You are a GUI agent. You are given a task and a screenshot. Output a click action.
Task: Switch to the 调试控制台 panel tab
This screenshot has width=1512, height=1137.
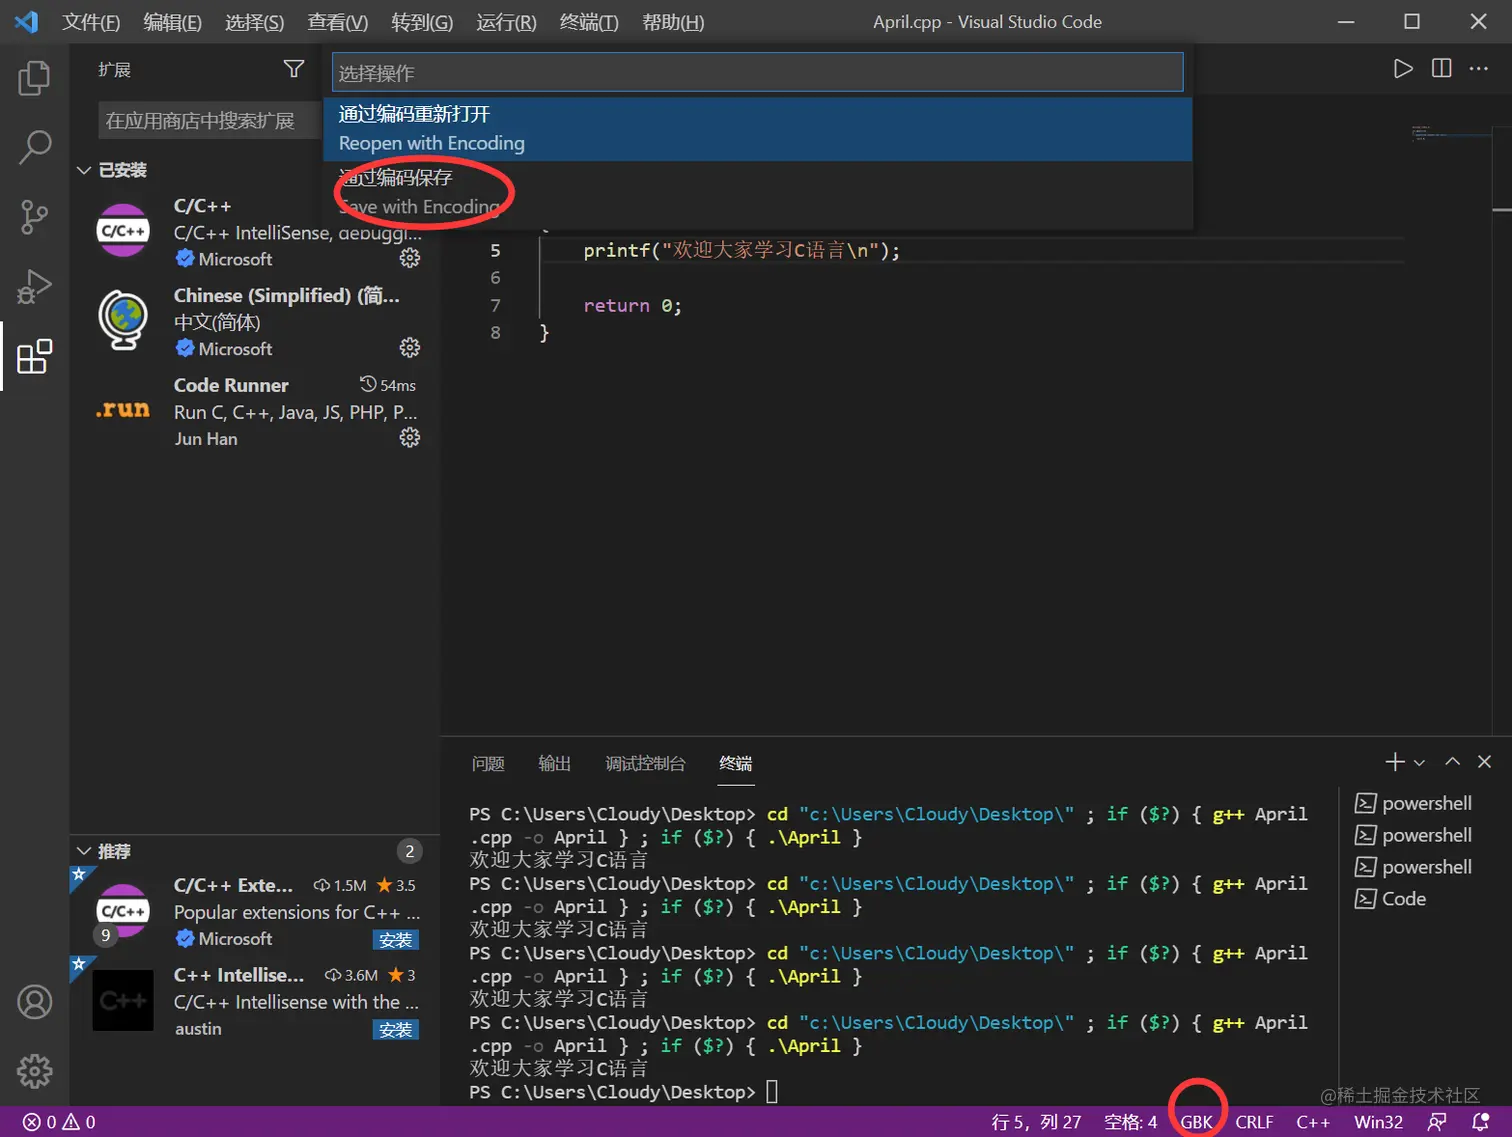pyautogui.click(x=645, y=763)
